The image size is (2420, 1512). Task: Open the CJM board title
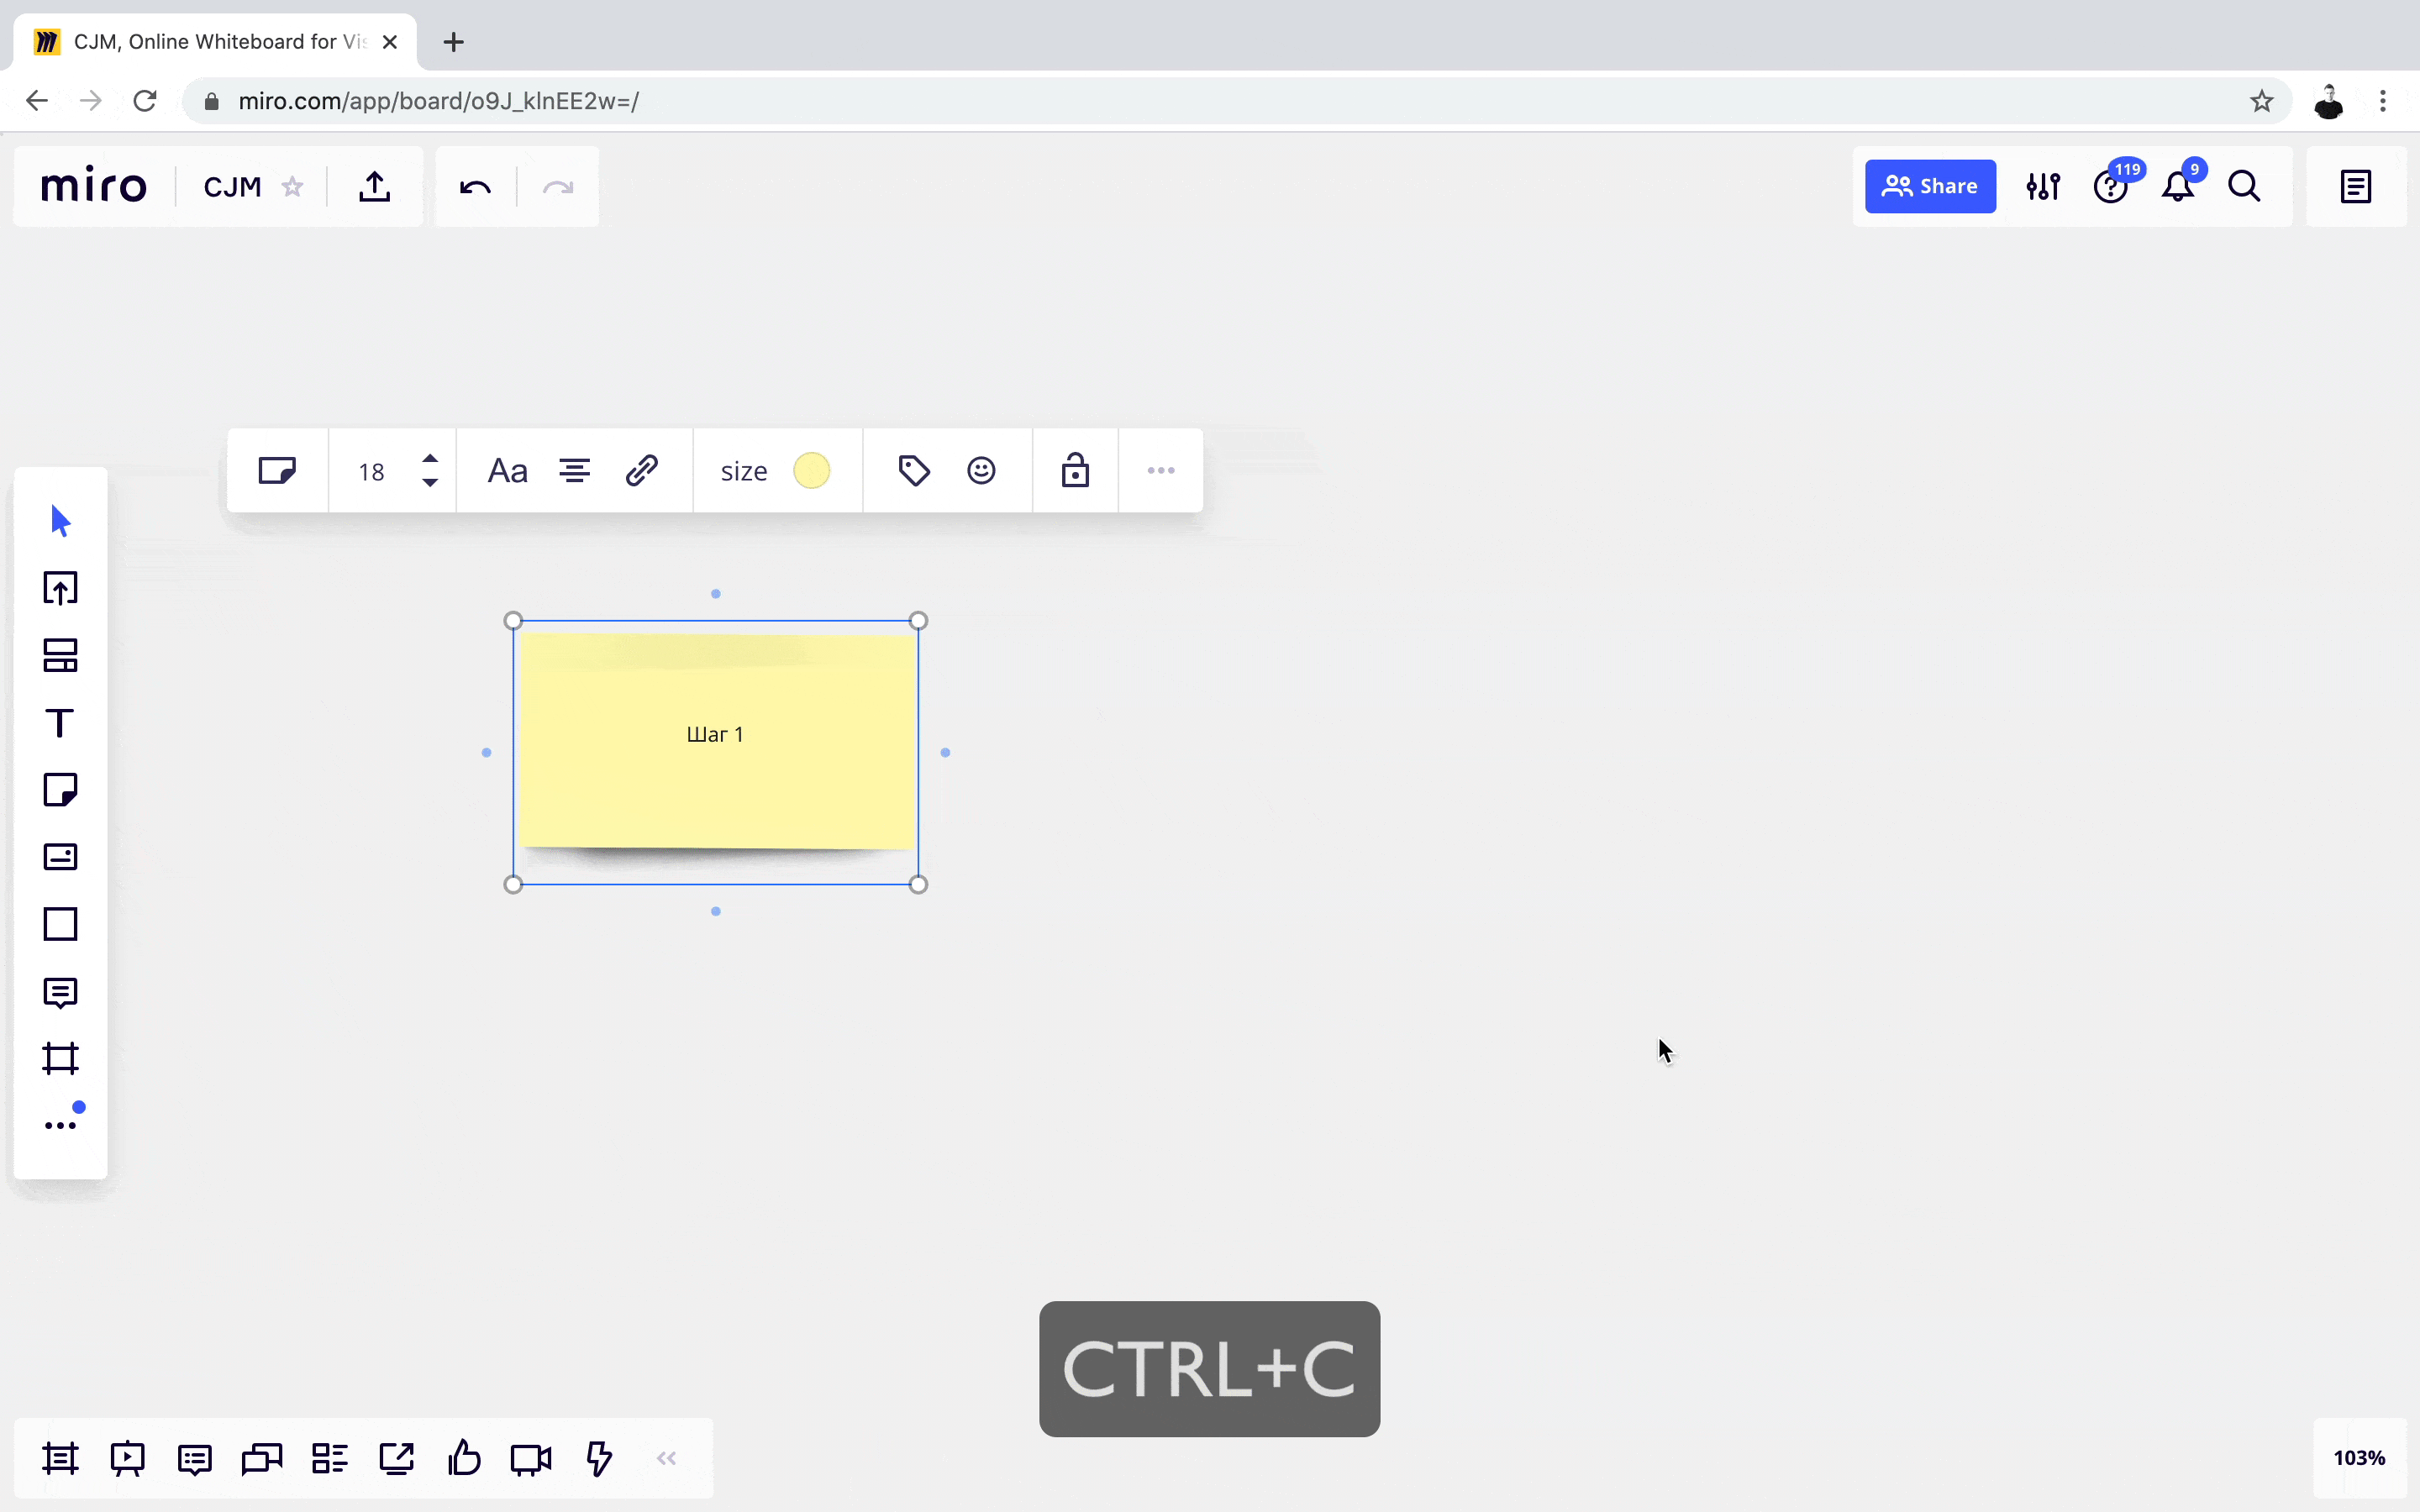pyautogui.click(x=232, y=187)
